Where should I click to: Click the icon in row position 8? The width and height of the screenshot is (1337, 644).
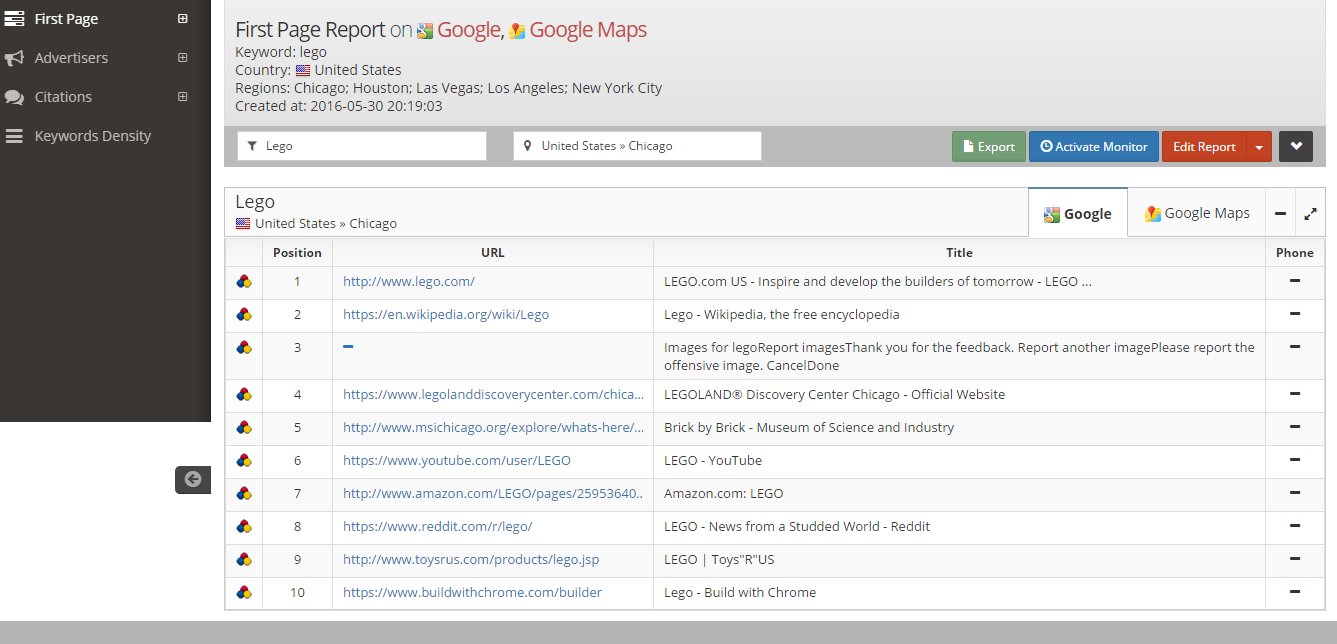[x=244, y=526]
